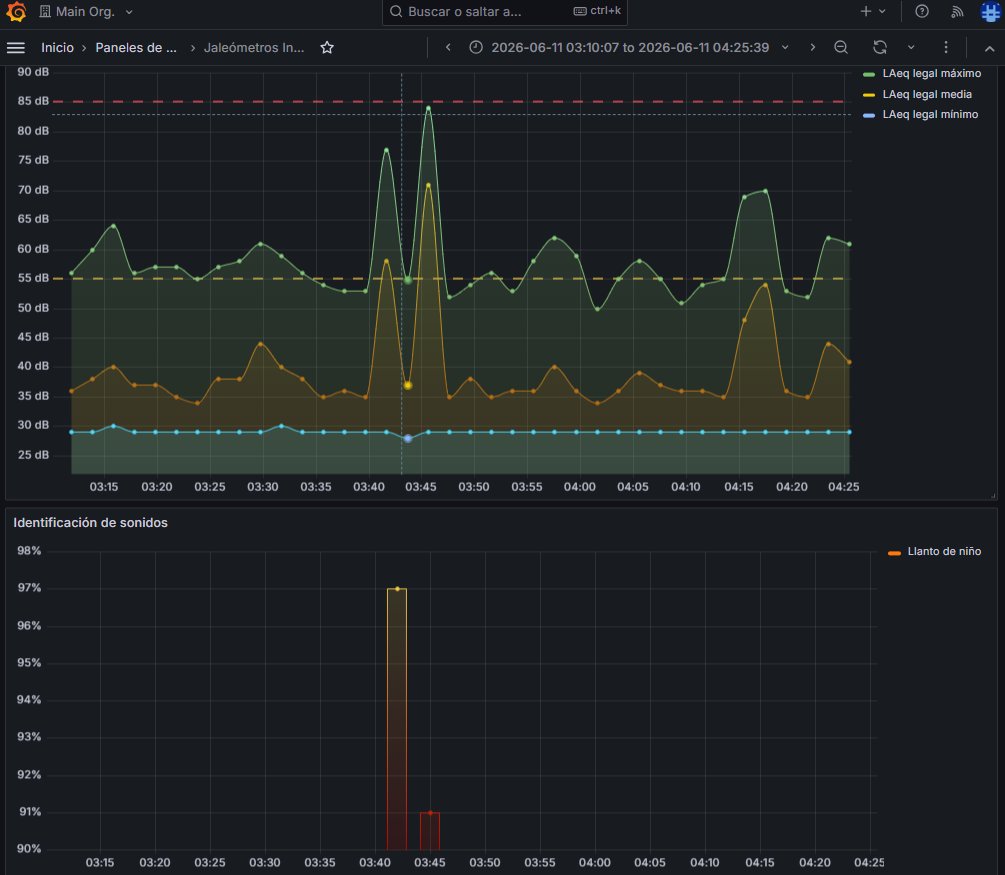The height and width of the screenshot is (875, 1005).
Task: Open Jaleómetros In... breadcrumb
Action: tap(254, 47)
